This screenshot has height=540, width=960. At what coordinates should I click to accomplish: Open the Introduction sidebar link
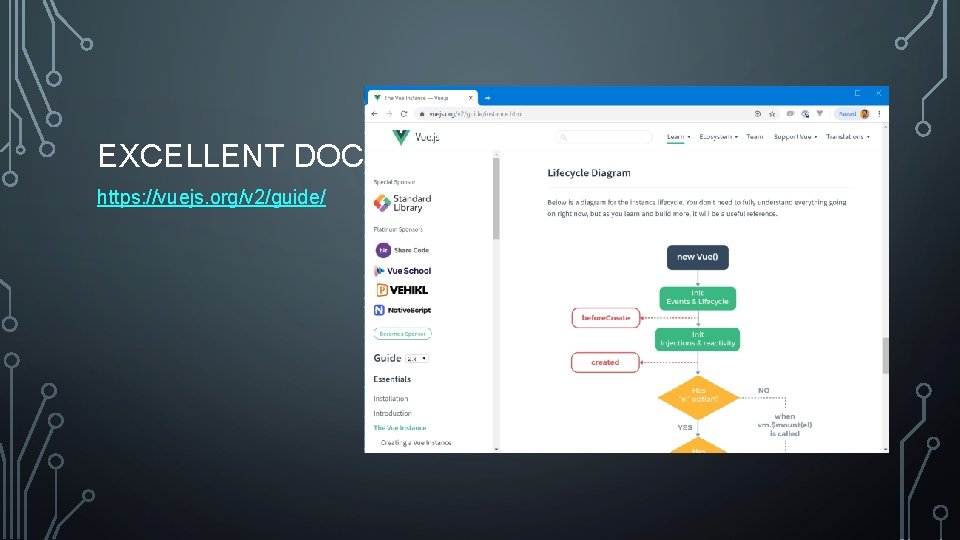click(x=392, y=413)
